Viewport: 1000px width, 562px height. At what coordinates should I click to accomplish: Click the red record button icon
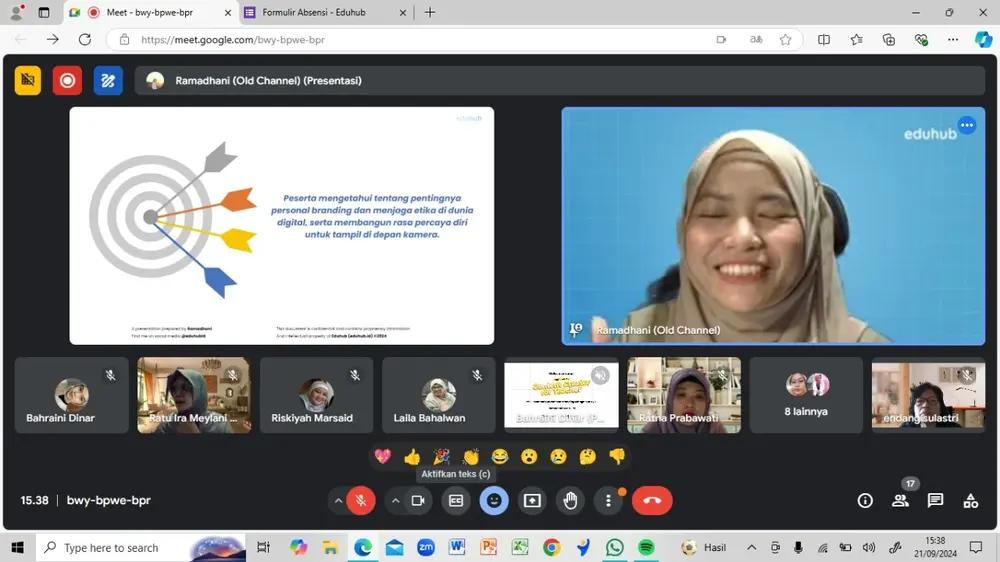tap(67, 80)
